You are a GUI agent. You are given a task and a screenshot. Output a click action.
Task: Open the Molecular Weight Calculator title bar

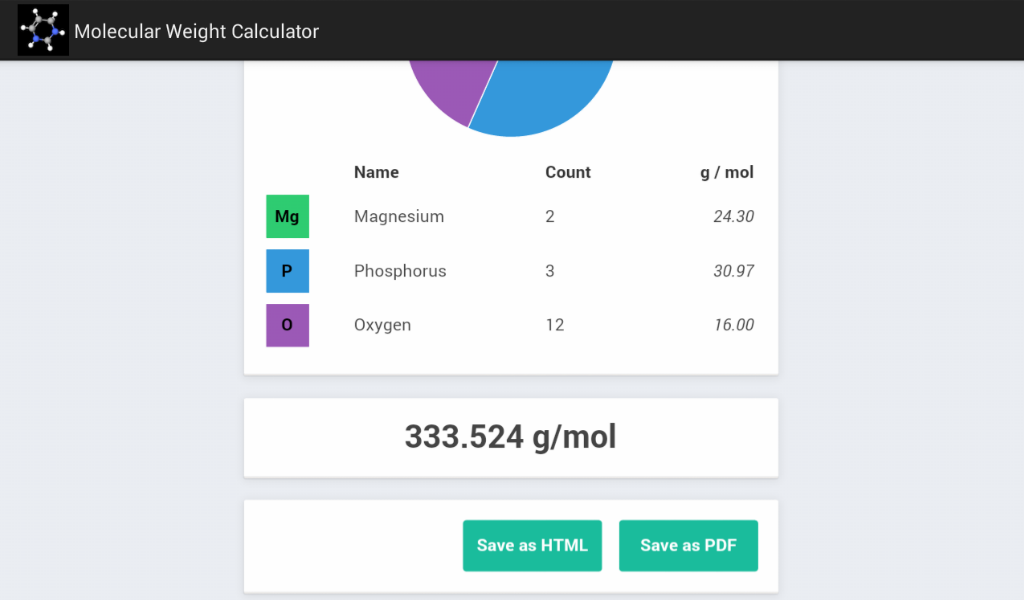click(197, 31)
